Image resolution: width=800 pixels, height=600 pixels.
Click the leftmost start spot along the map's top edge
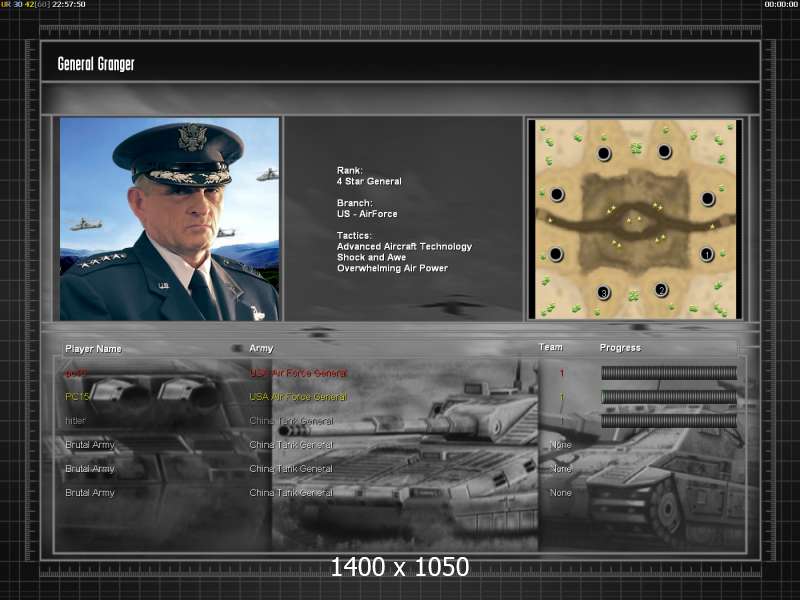tap(603, 153)
